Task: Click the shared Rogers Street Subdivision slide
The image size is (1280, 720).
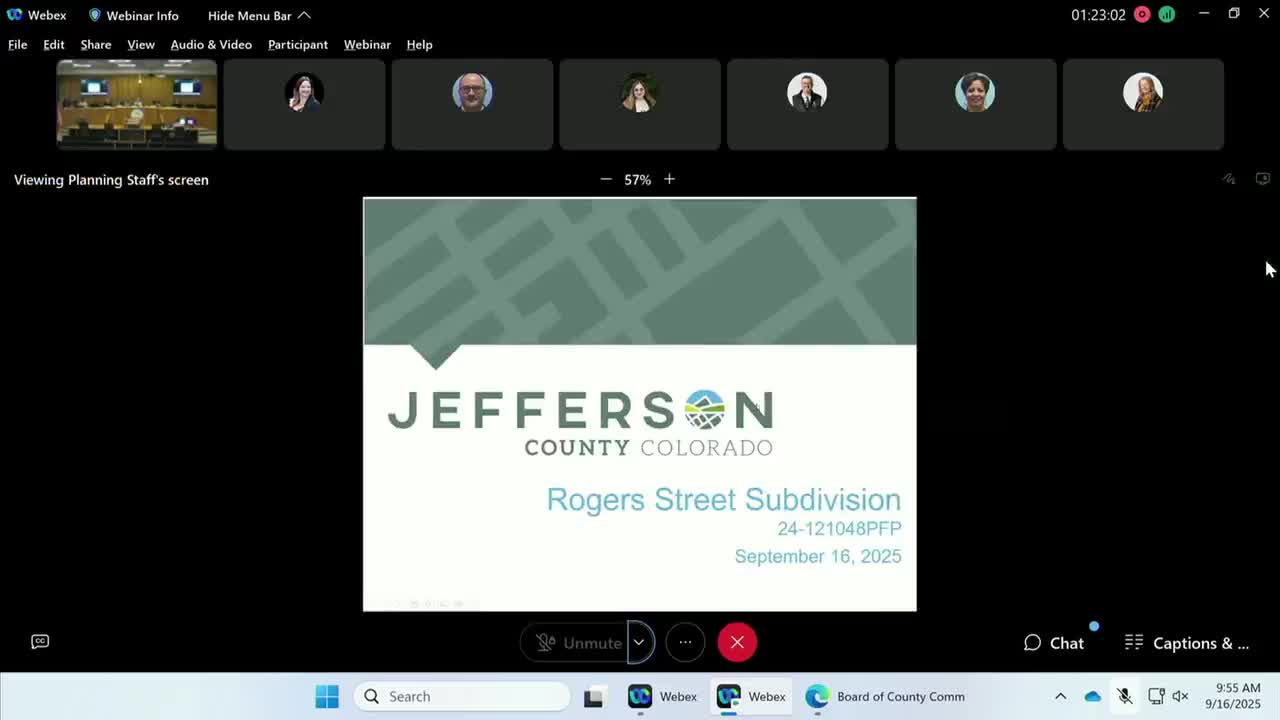Action: point(640,404)
